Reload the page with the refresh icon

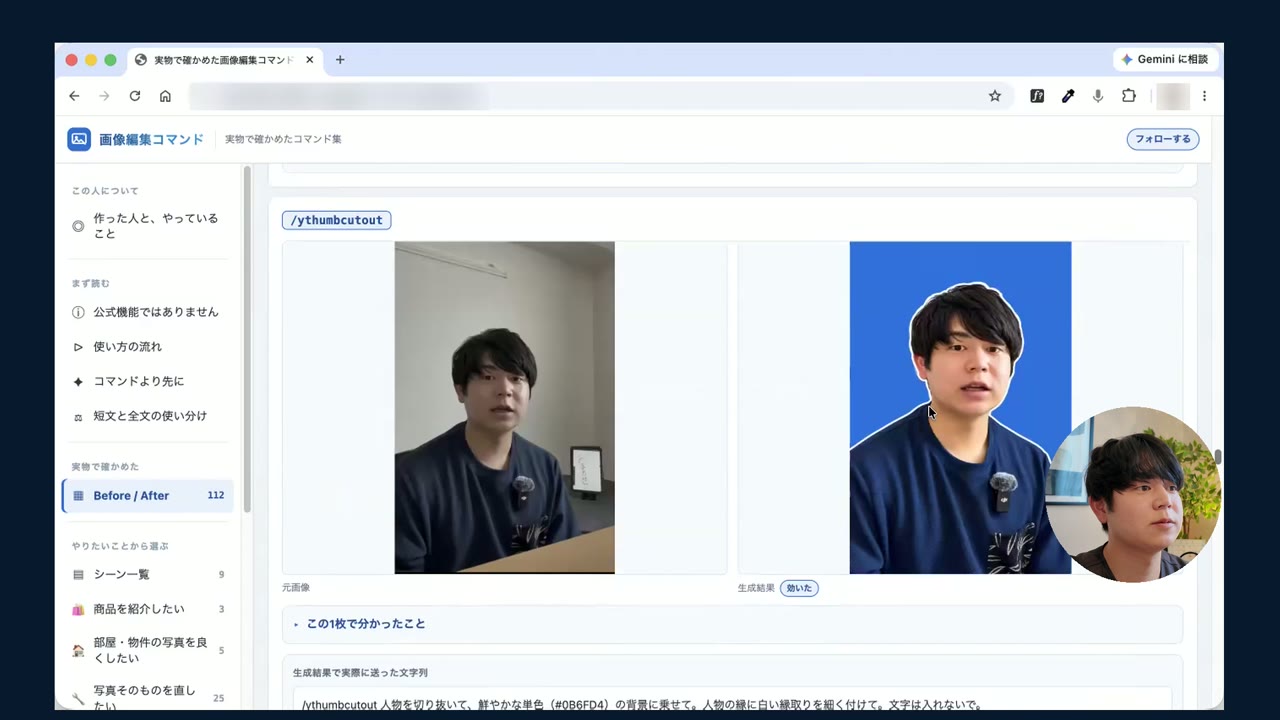135,96
